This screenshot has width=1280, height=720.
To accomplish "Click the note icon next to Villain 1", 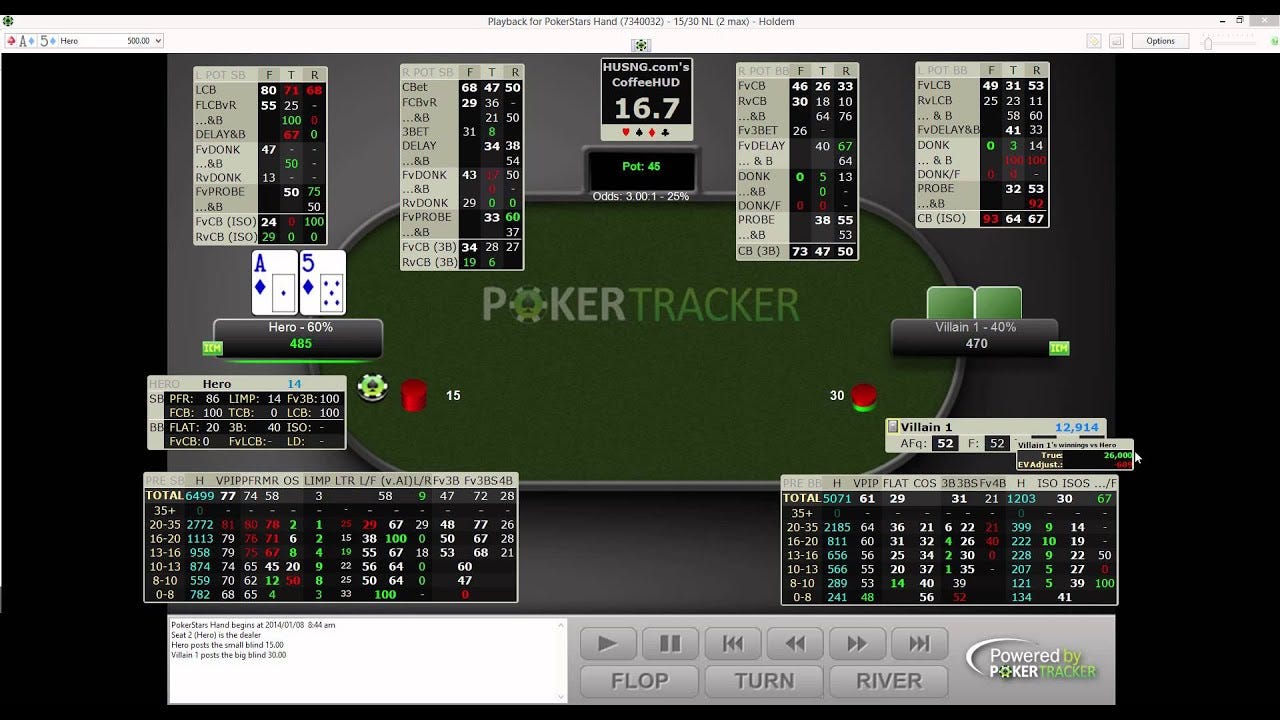I will (x=893, y=427).
